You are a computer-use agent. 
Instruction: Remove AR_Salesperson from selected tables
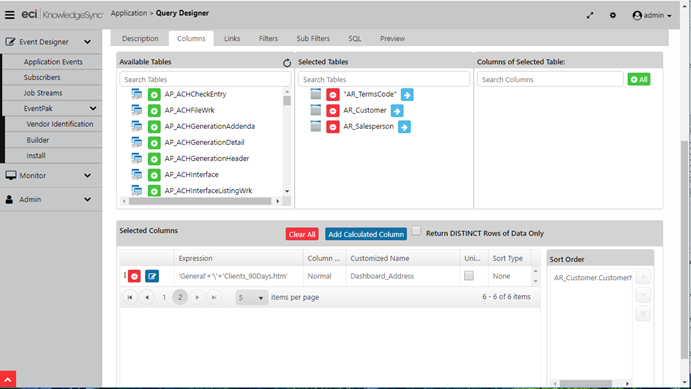333,127
